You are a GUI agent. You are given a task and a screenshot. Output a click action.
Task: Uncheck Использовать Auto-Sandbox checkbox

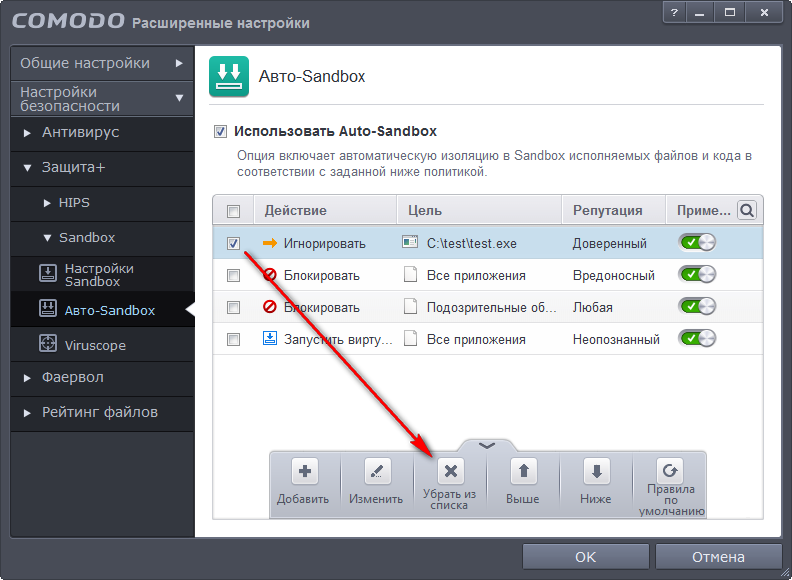[x=220, y=132]
